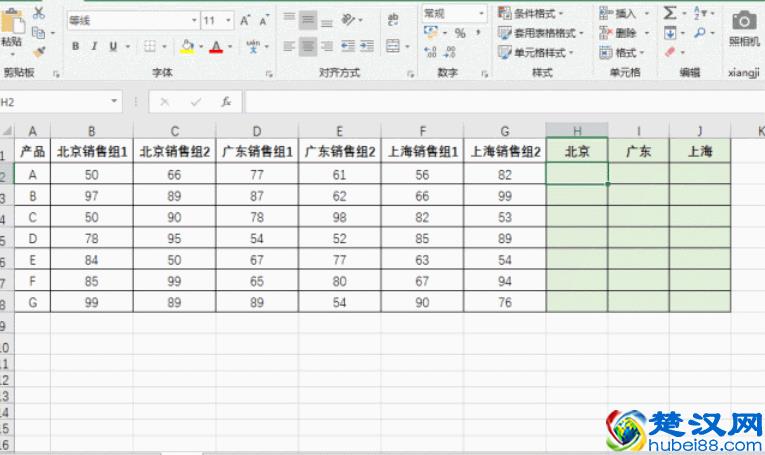This screenshot has width=765, height=455.
Task: Expand the 粘贴 paste options arrow
Action: pyautogui.click(x=12, y=54)
